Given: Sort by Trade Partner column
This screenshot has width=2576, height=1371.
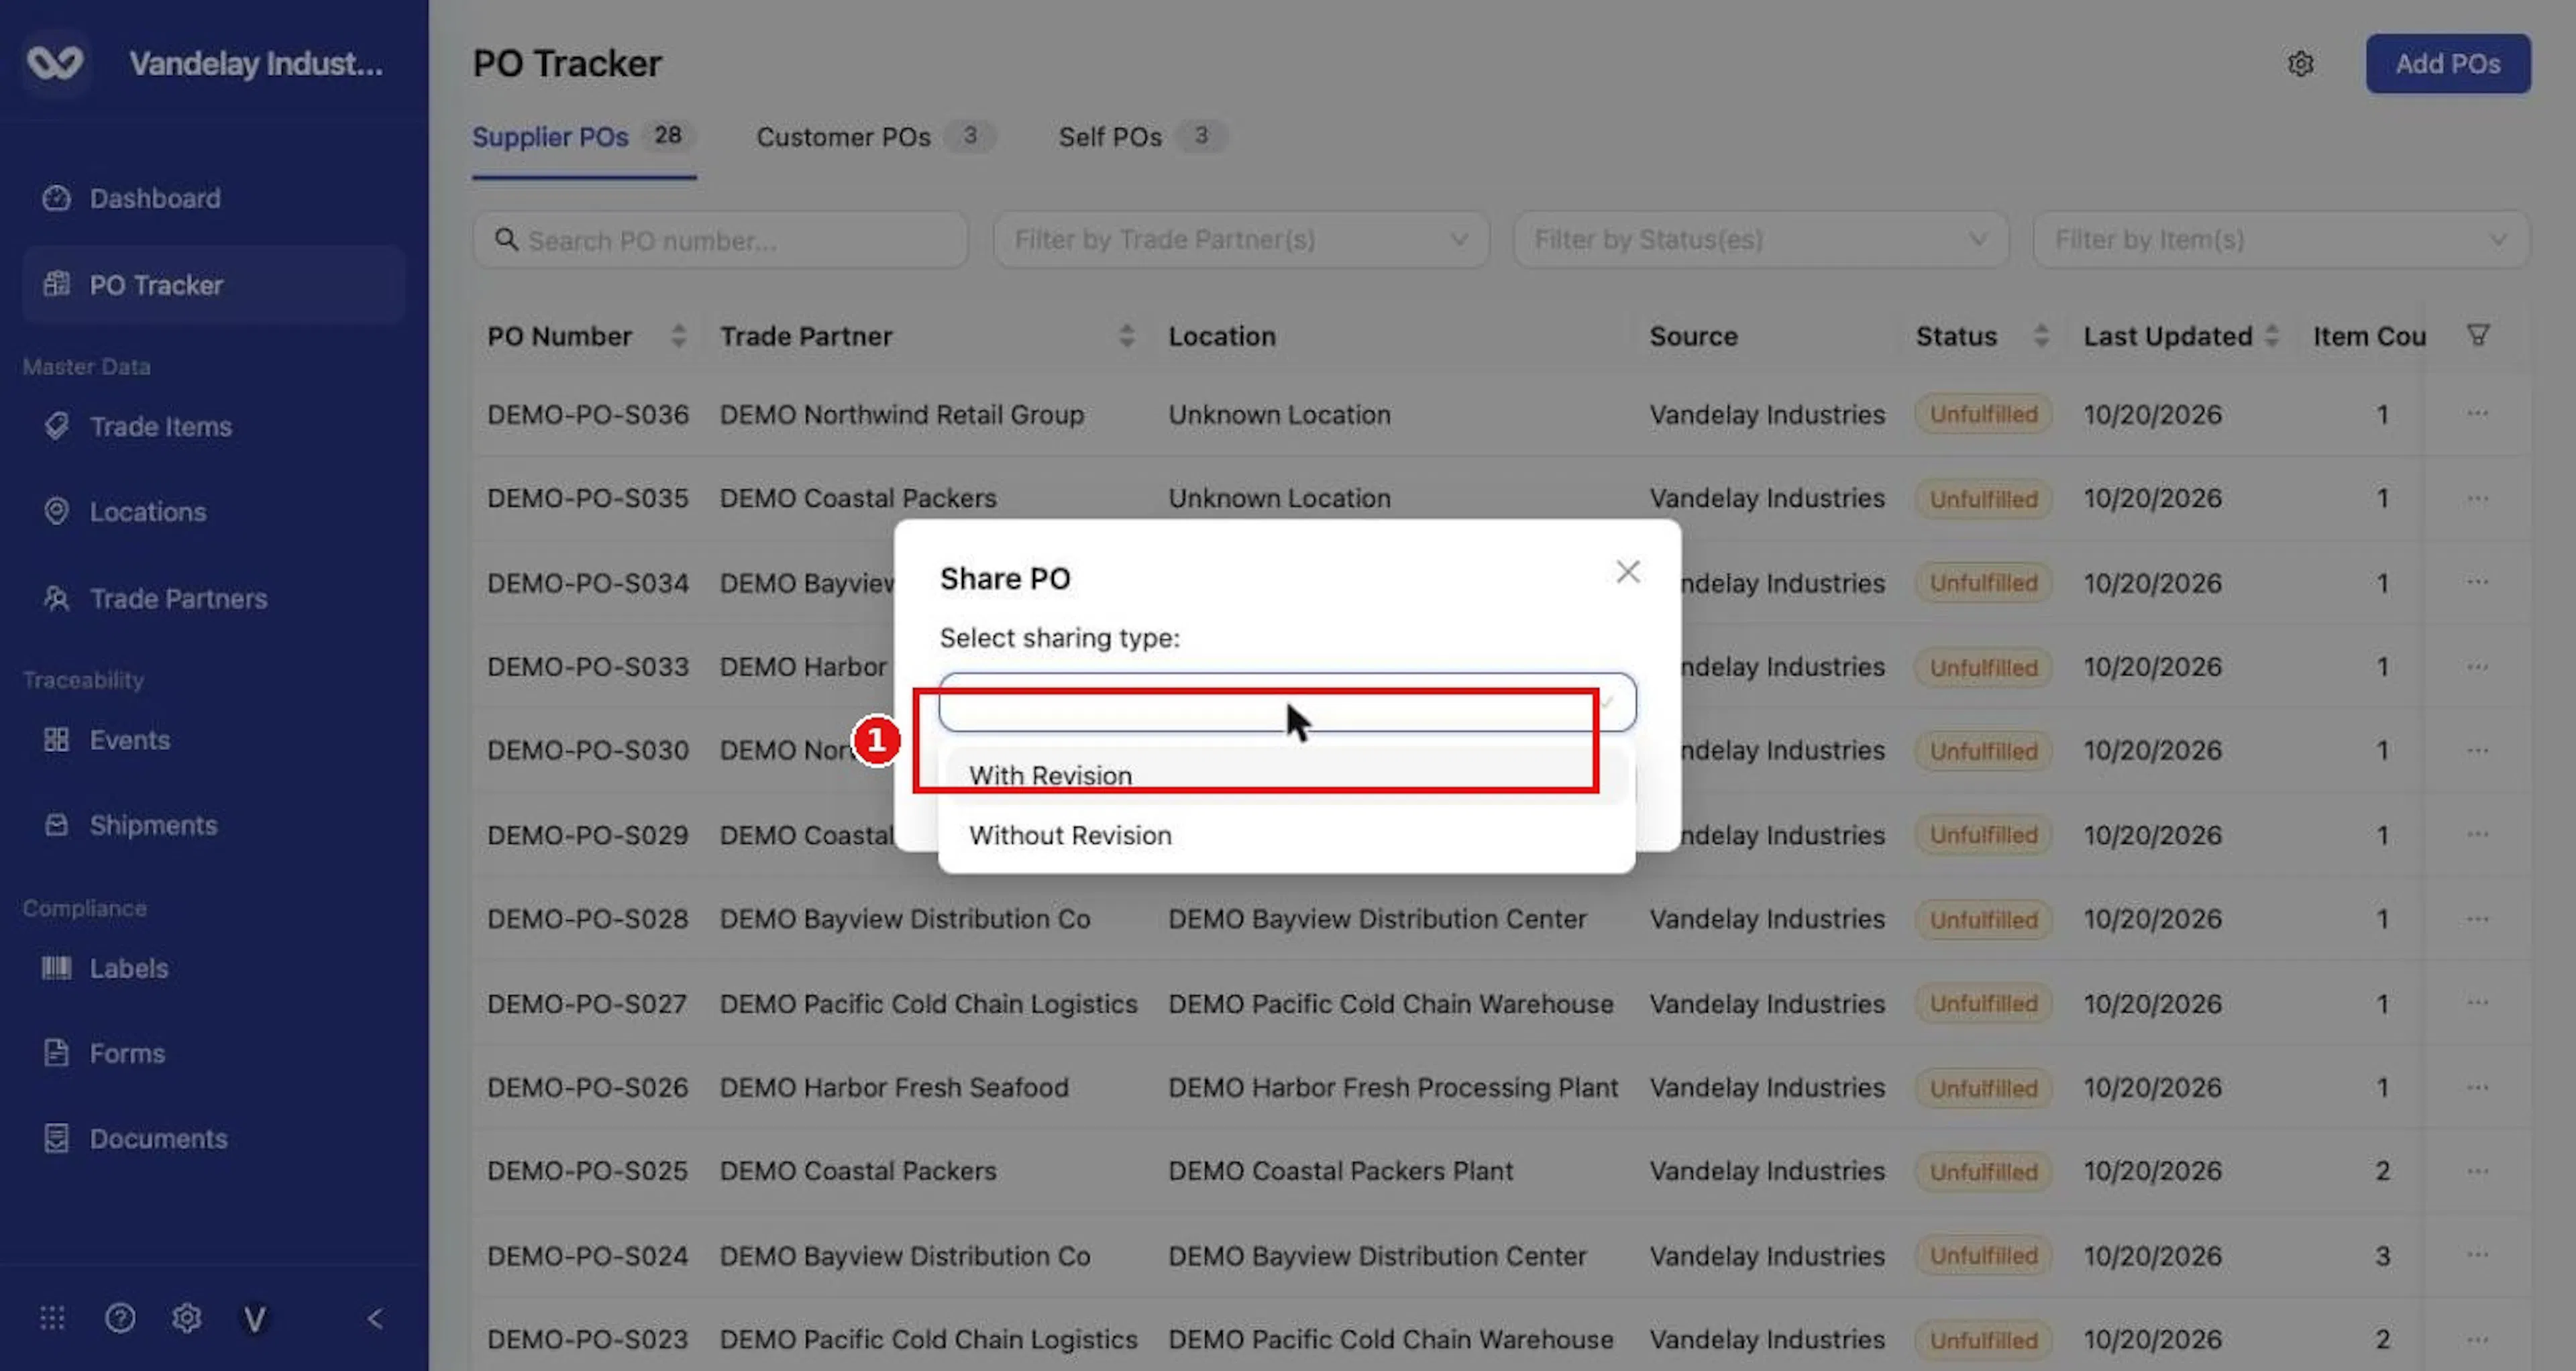Looking at the screenshot, I should [1127, 336].
